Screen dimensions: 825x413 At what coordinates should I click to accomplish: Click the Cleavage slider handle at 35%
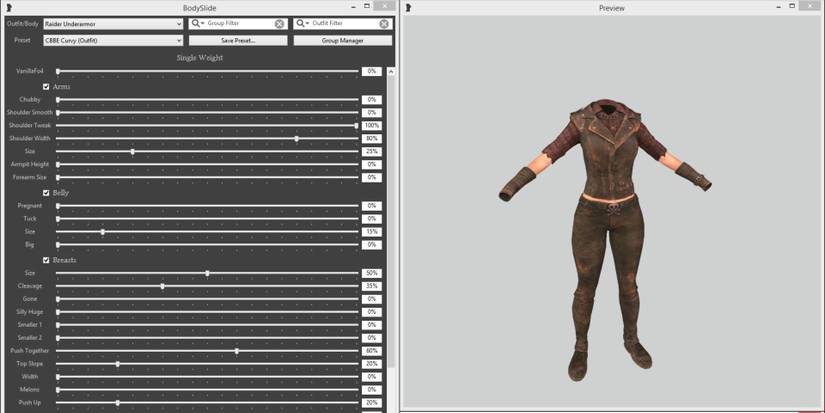[x=162, y=286]
